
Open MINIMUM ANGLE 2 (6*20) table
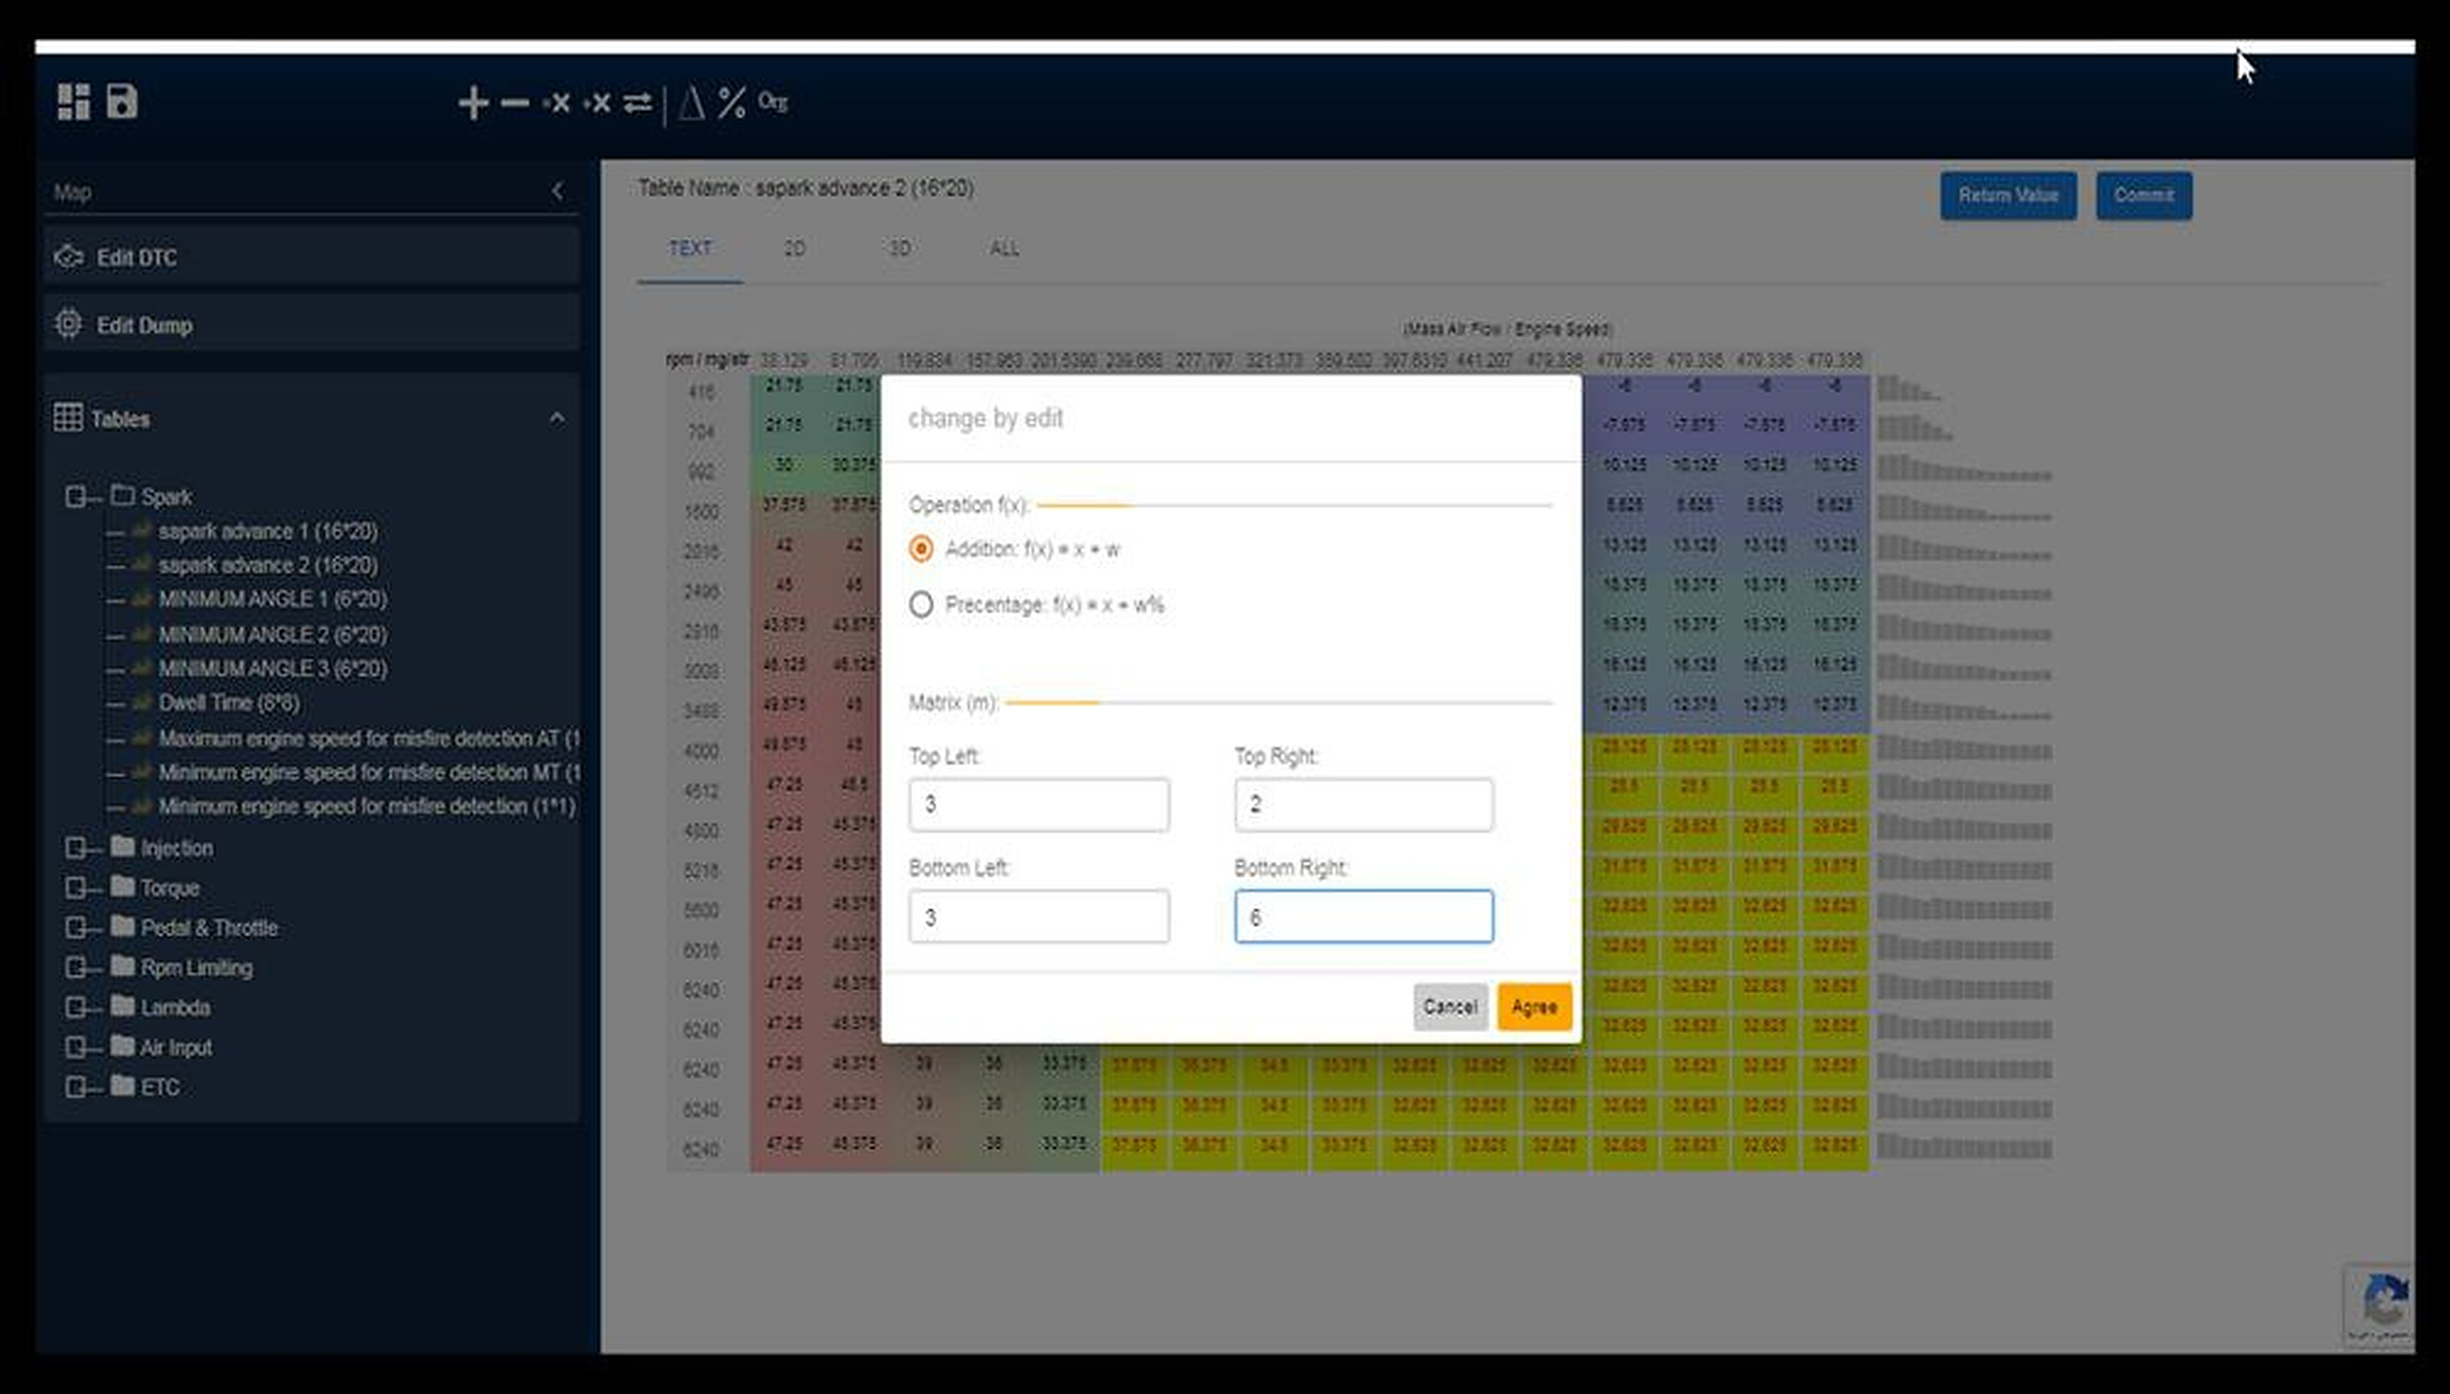click(272, 634)
